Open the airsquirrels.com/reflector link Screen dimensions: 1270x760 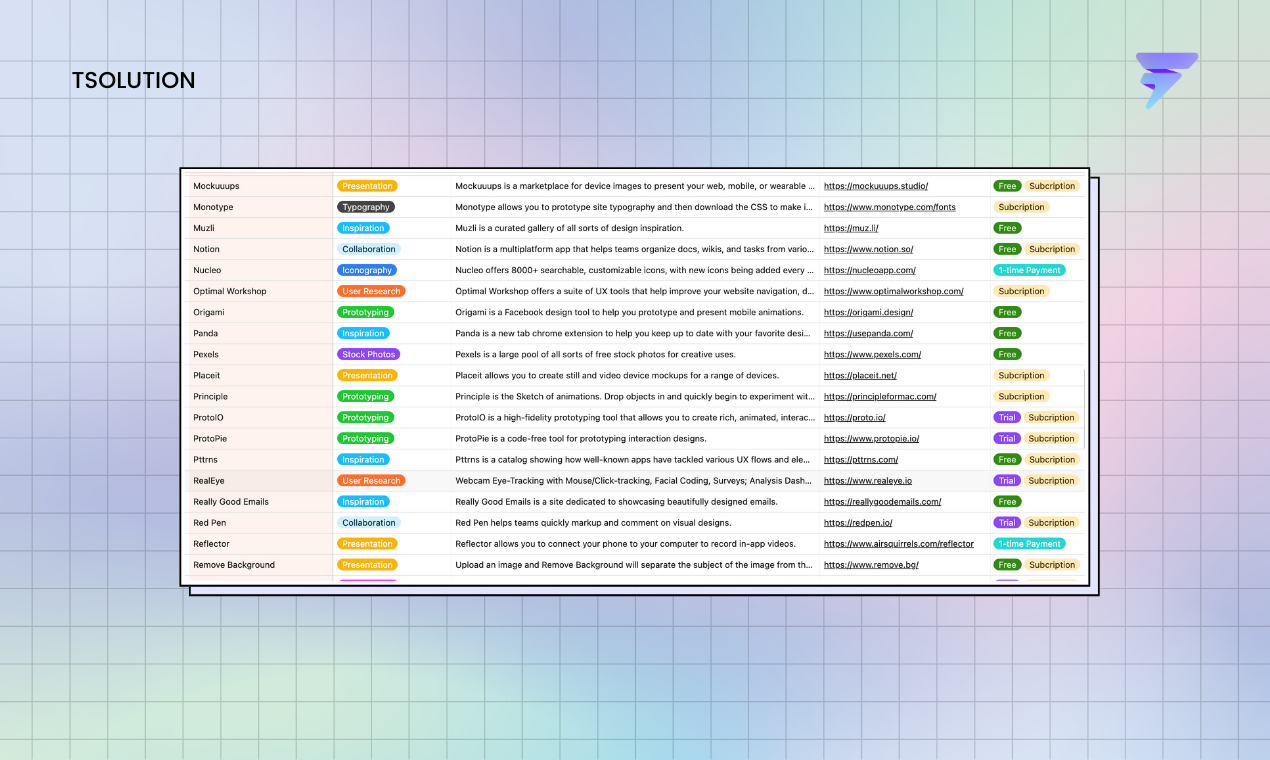(899, 543)
